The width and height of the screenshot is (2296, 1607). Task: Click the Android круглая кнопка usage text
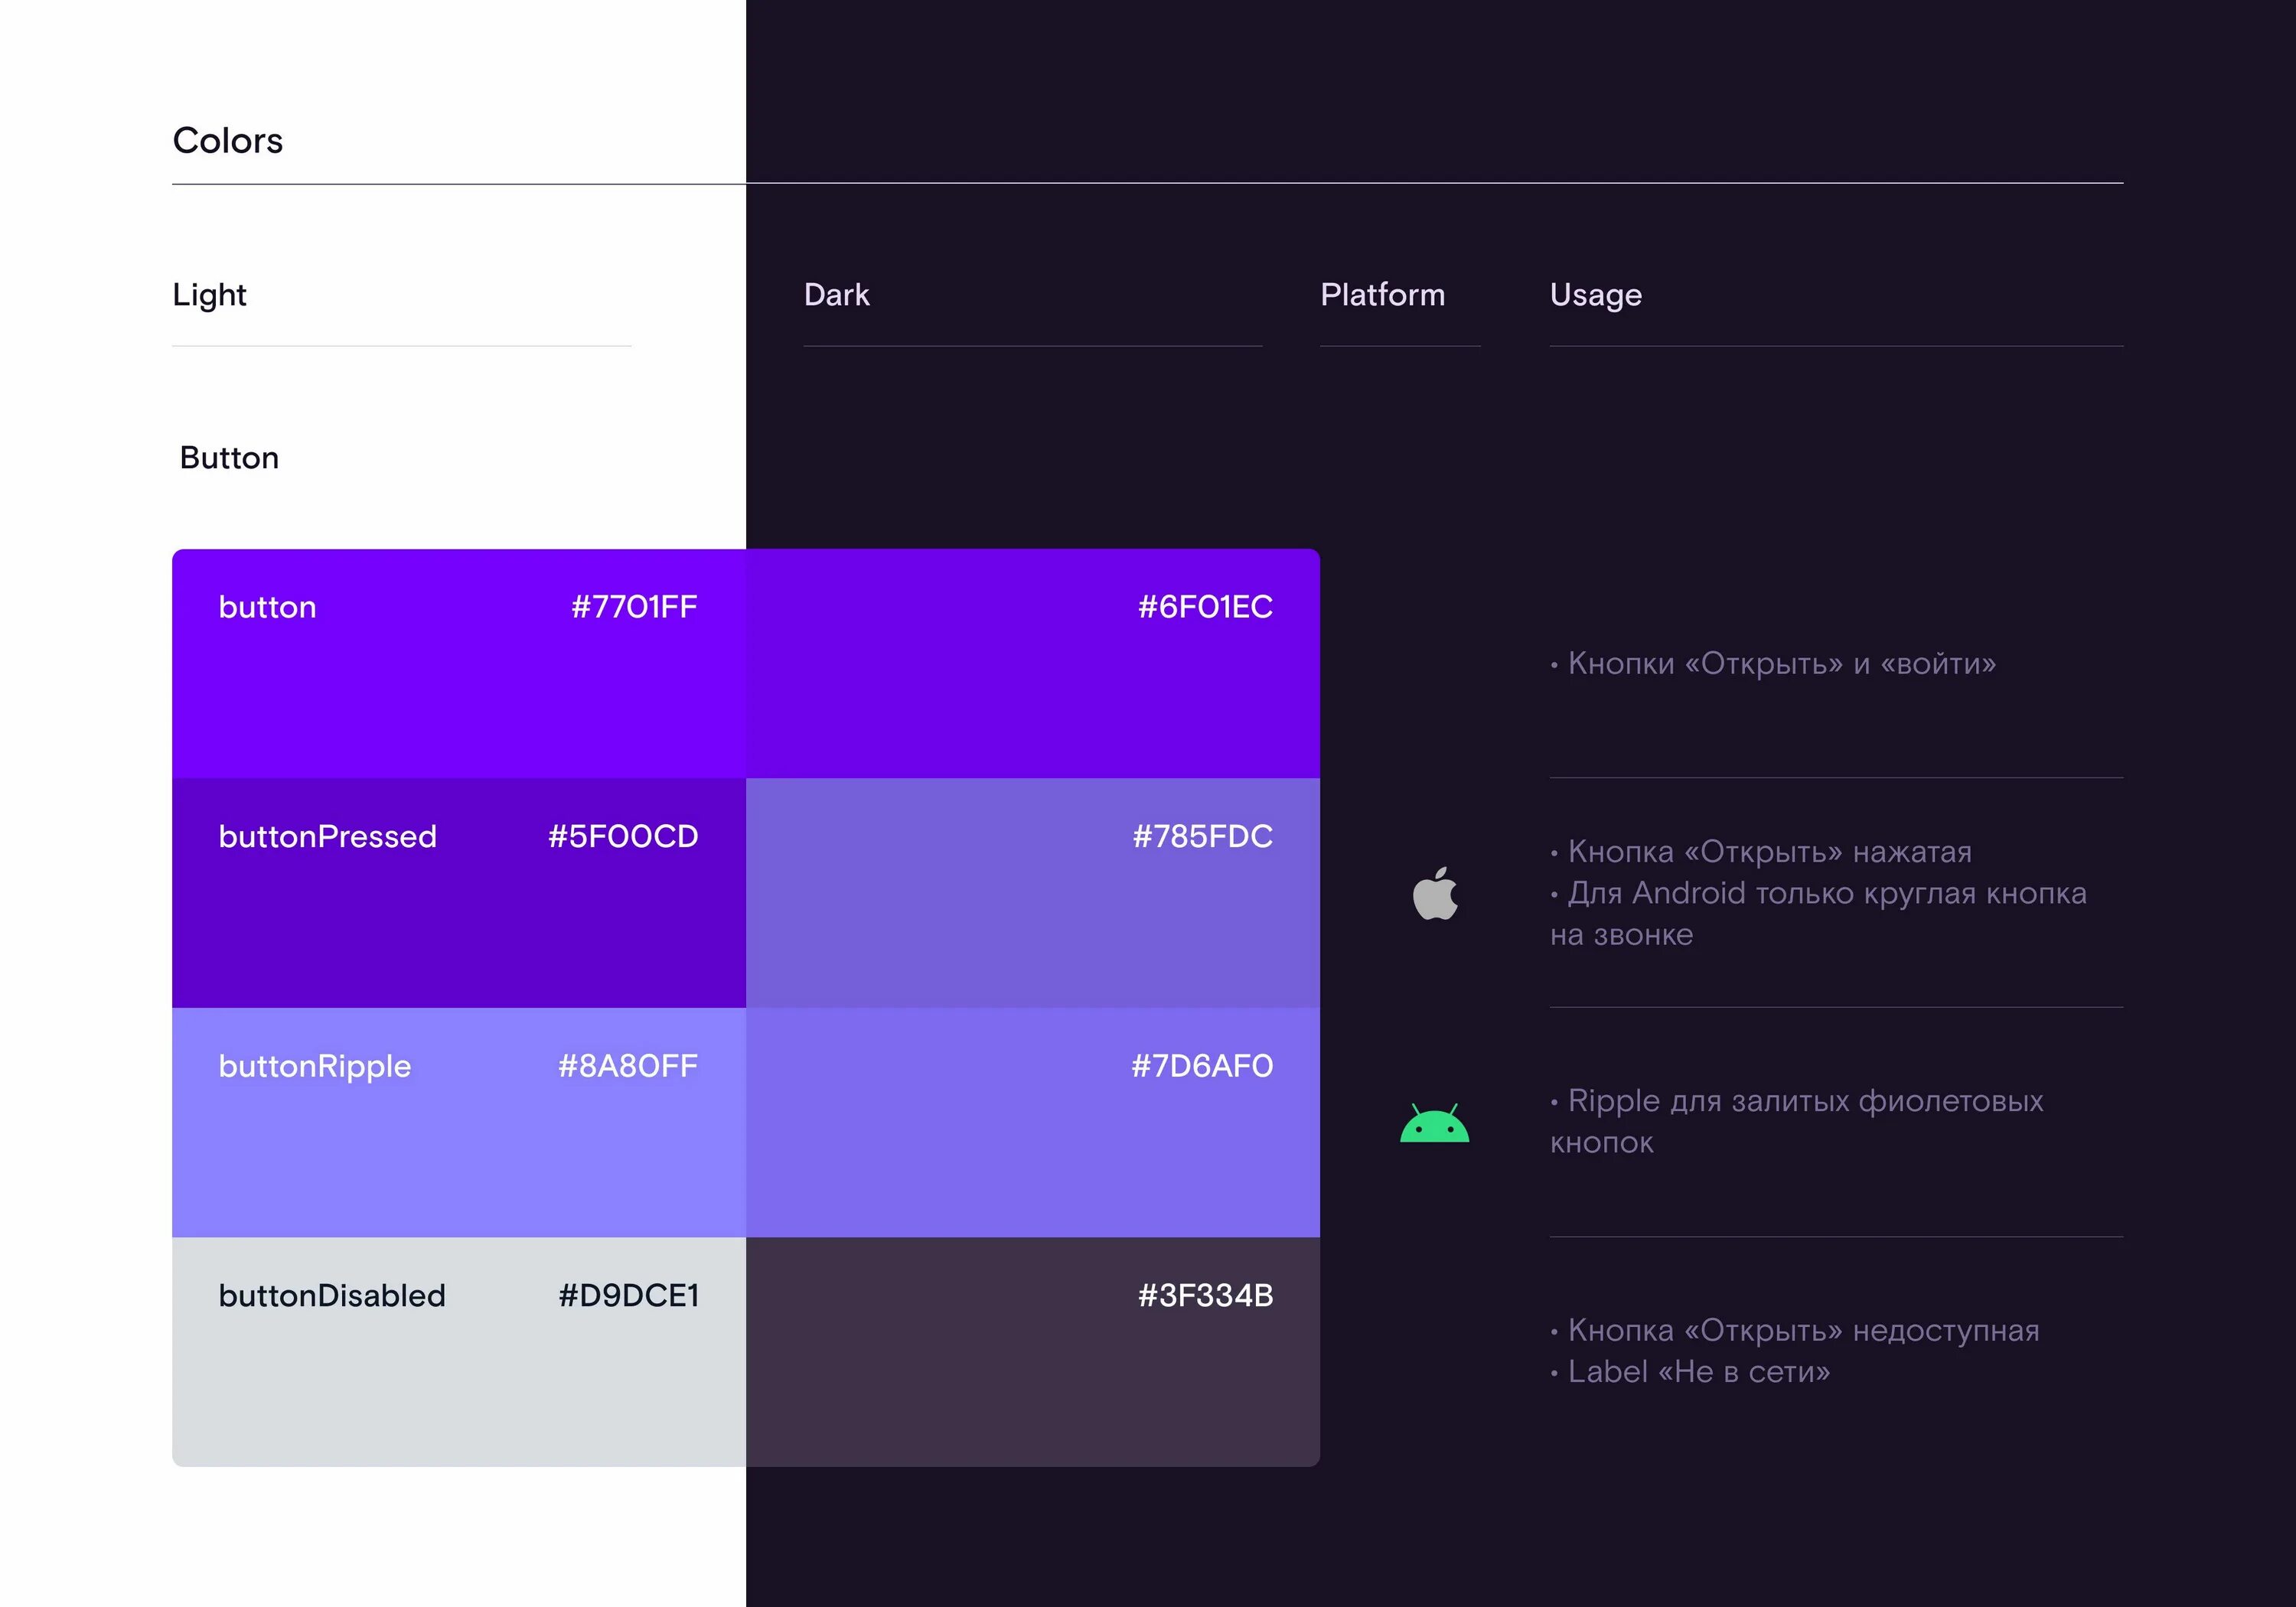click(1826, 893)
